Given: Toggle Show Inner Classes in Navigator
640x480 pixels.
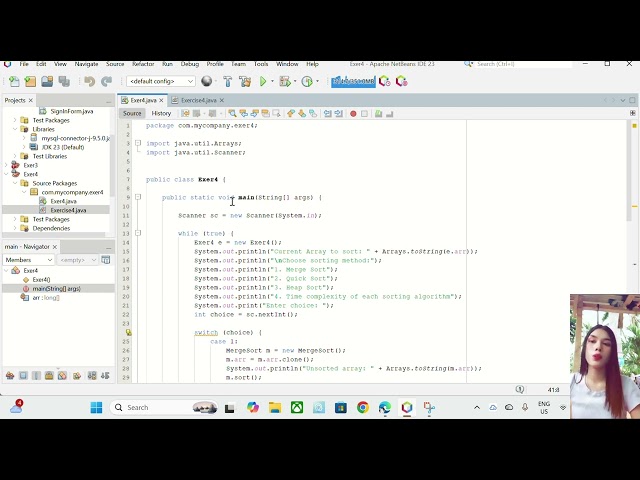Looking at the screenshot, I should [x=62, y=376].
